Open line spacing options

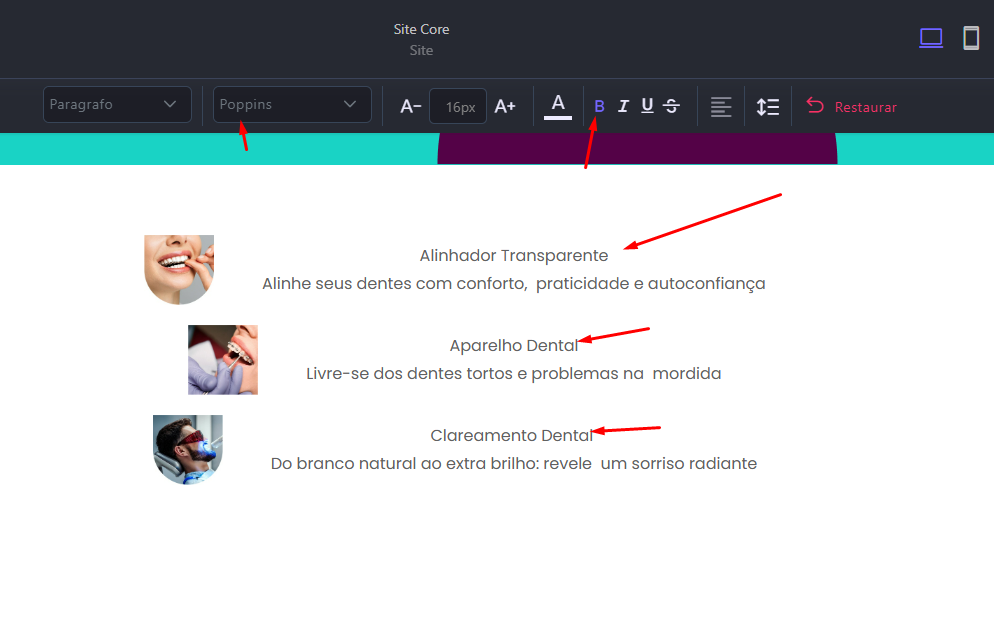768,106
